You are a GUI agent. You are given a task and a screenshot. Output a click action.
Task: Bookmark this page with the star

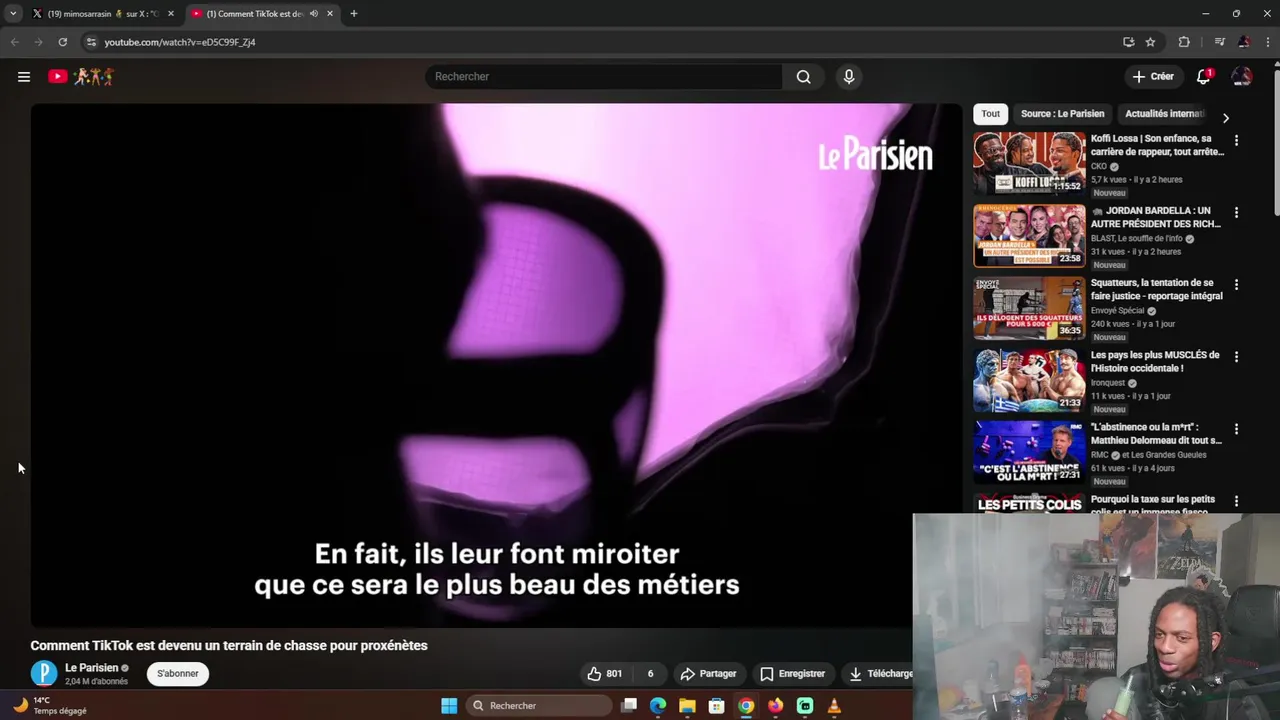pos(1150,42)
